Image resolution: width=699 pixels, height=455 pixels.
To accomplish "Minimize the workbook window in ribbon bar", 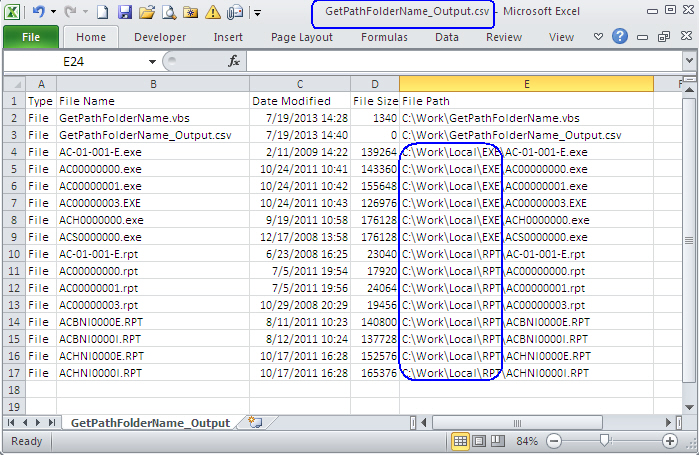I will pos(642,37).
